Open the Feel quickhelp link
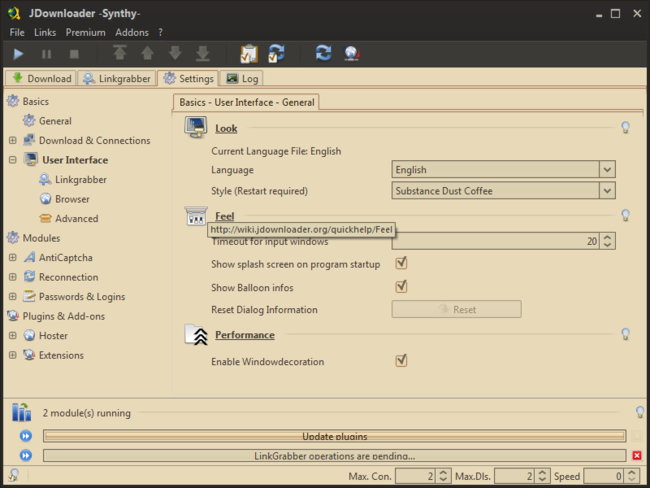 pyautogui.click(x=225, y=216)
